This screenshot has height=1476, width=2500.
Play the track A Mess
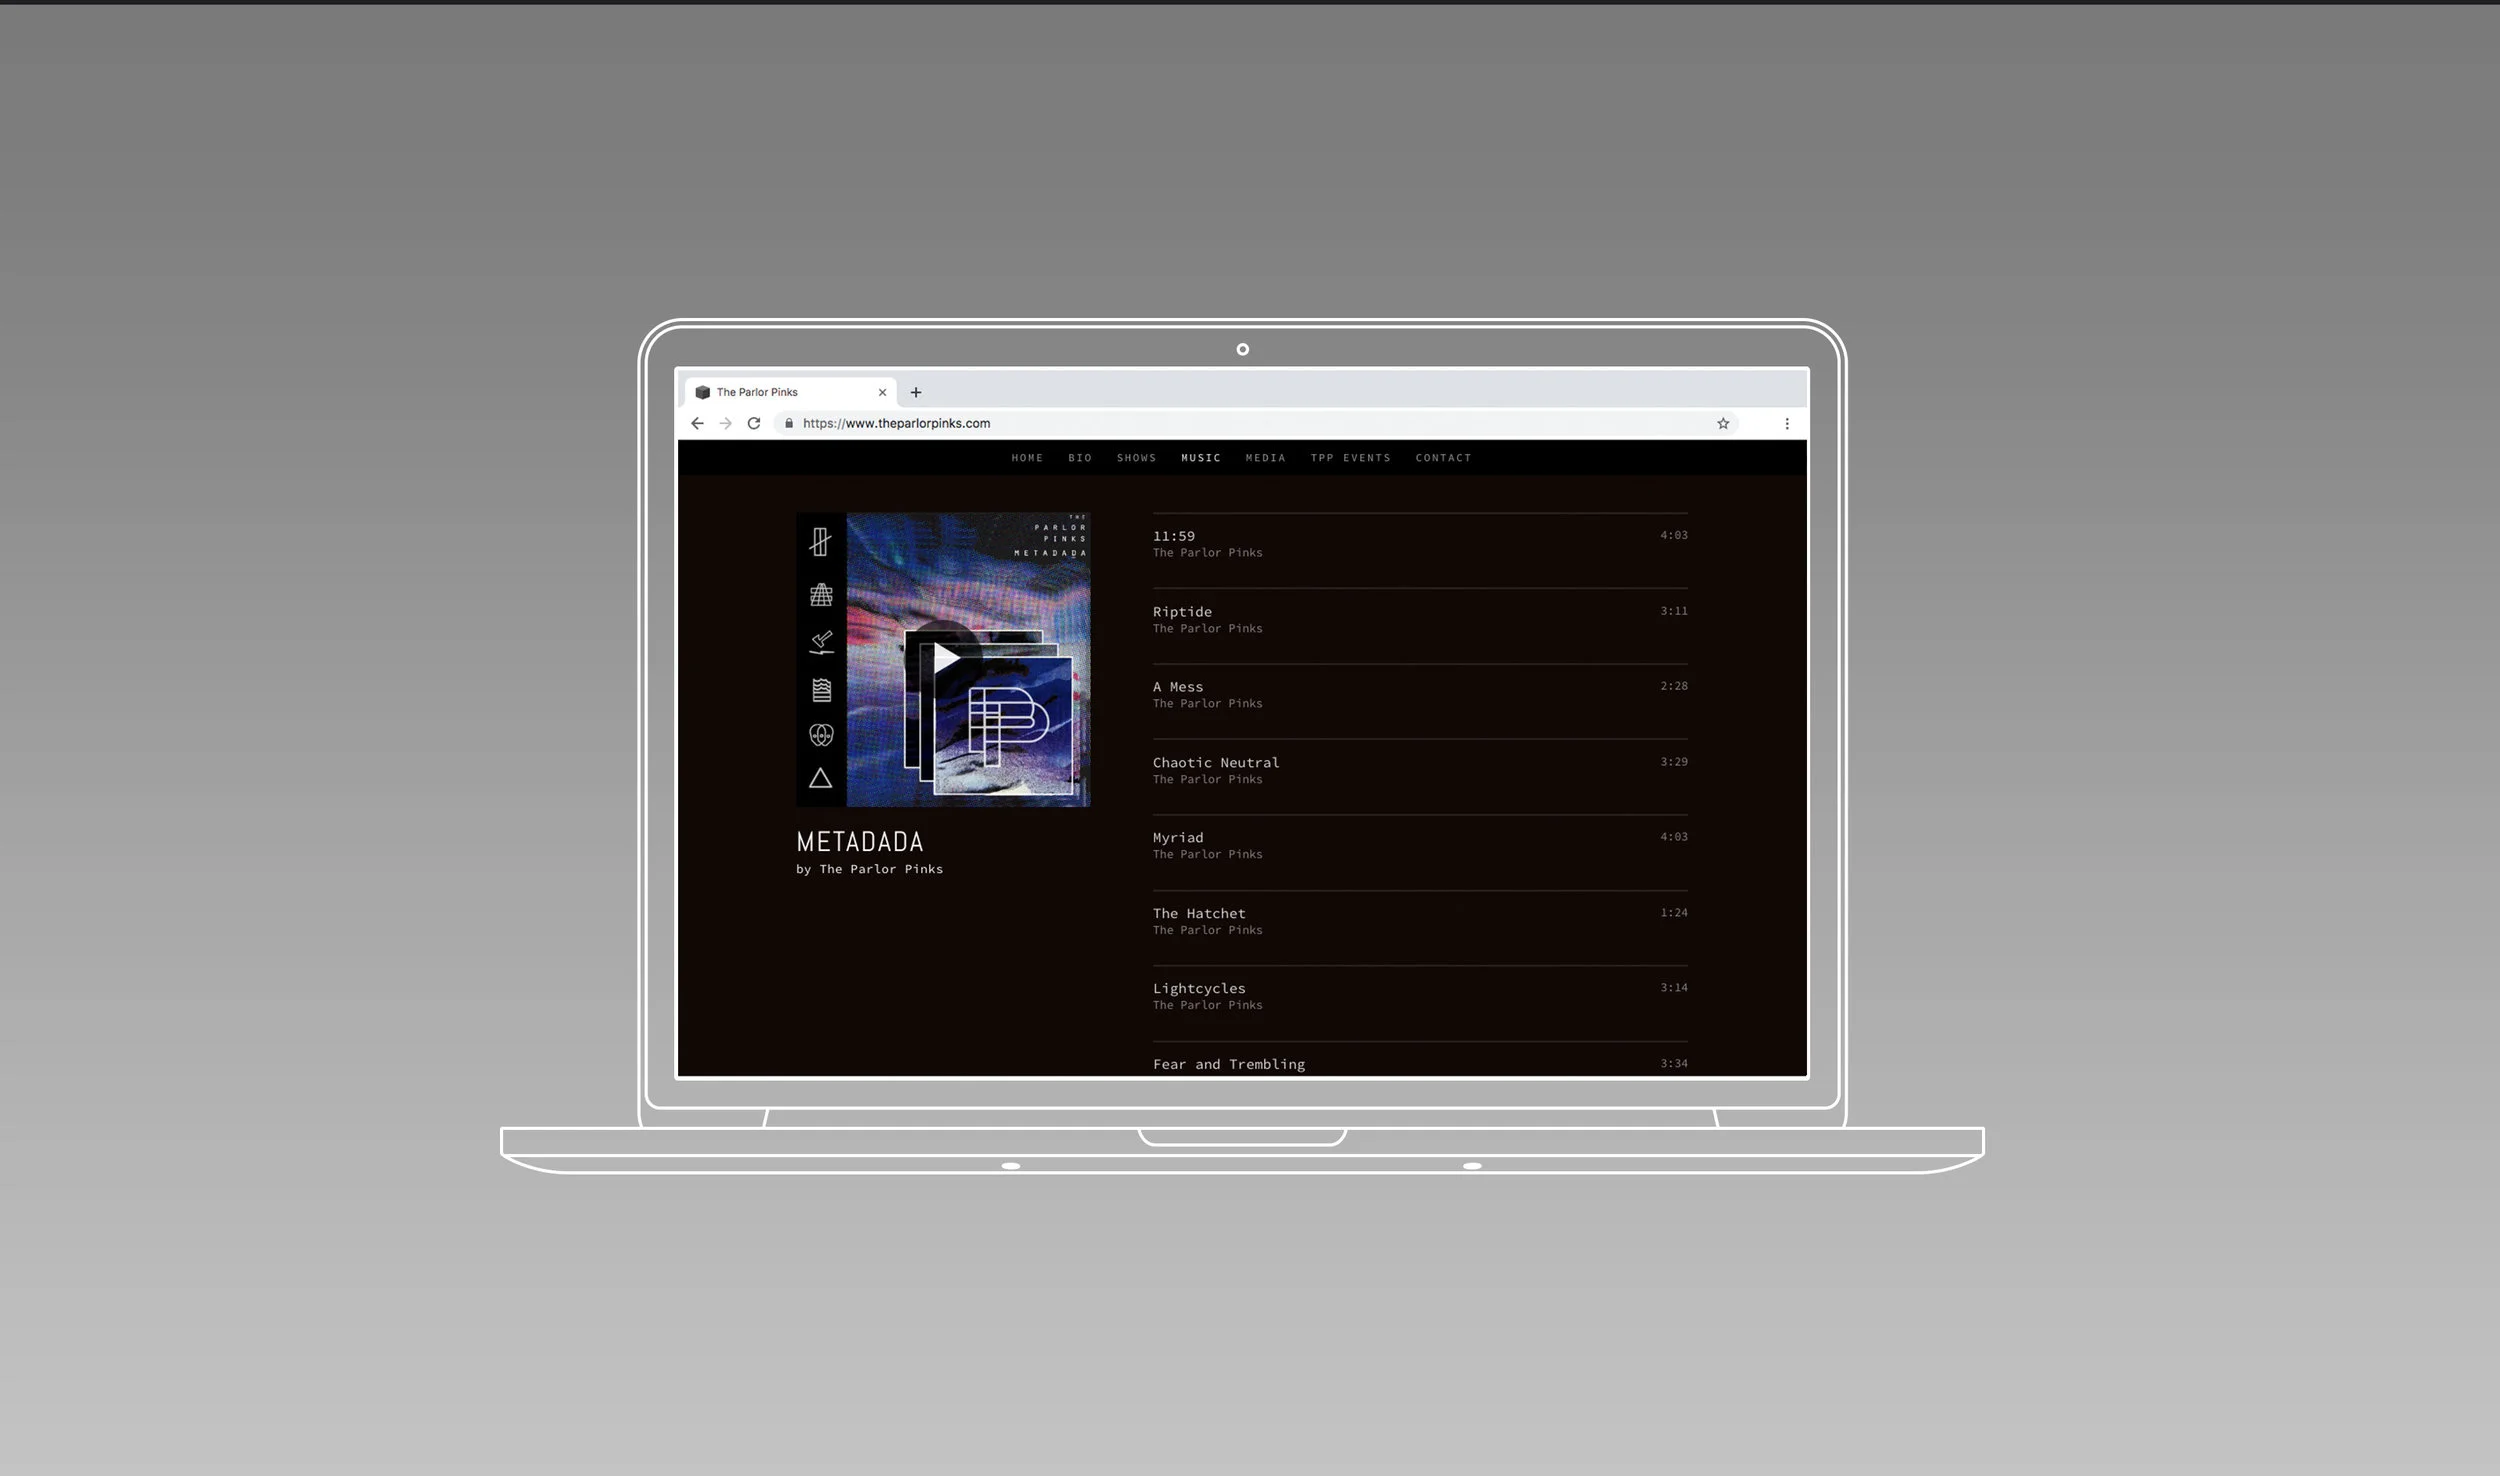(1420, 701)
